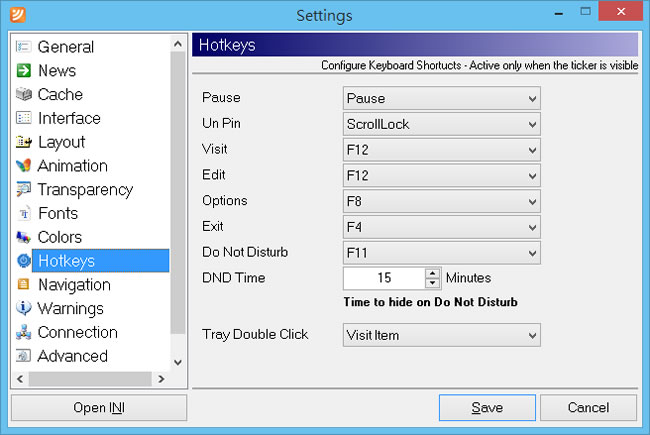
Task: Open the General settings page
Action: coord(66,47)
